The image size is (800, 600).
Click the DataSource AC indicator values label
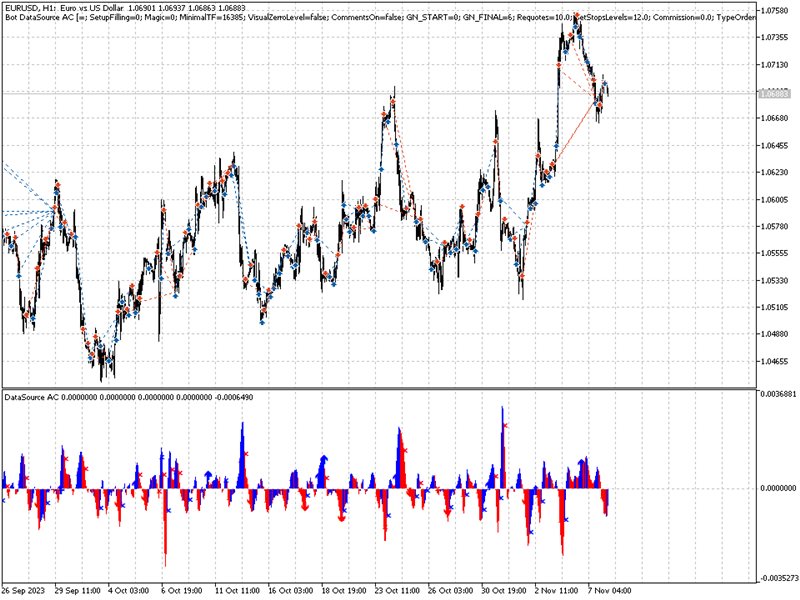[129, 397]
